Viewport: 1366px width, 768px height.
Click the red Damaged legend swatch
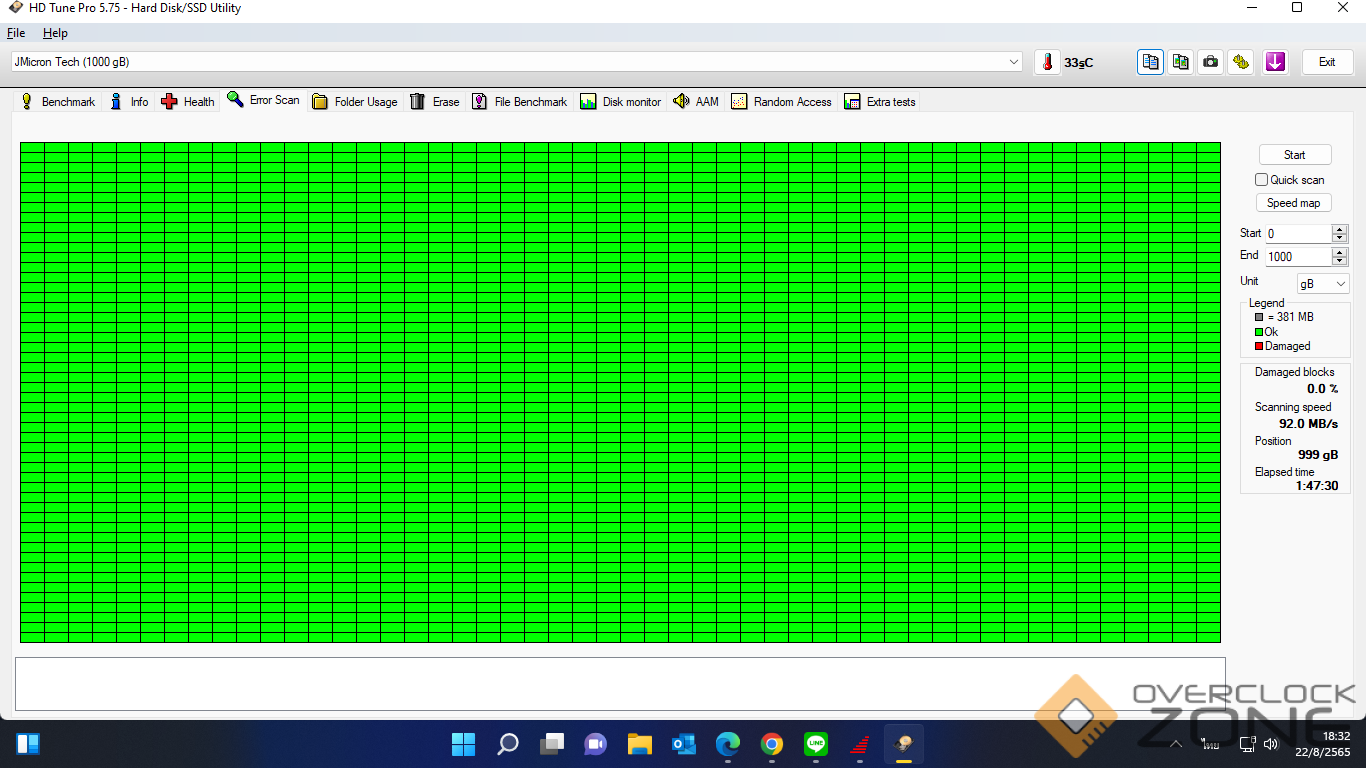coord(1259,346)
